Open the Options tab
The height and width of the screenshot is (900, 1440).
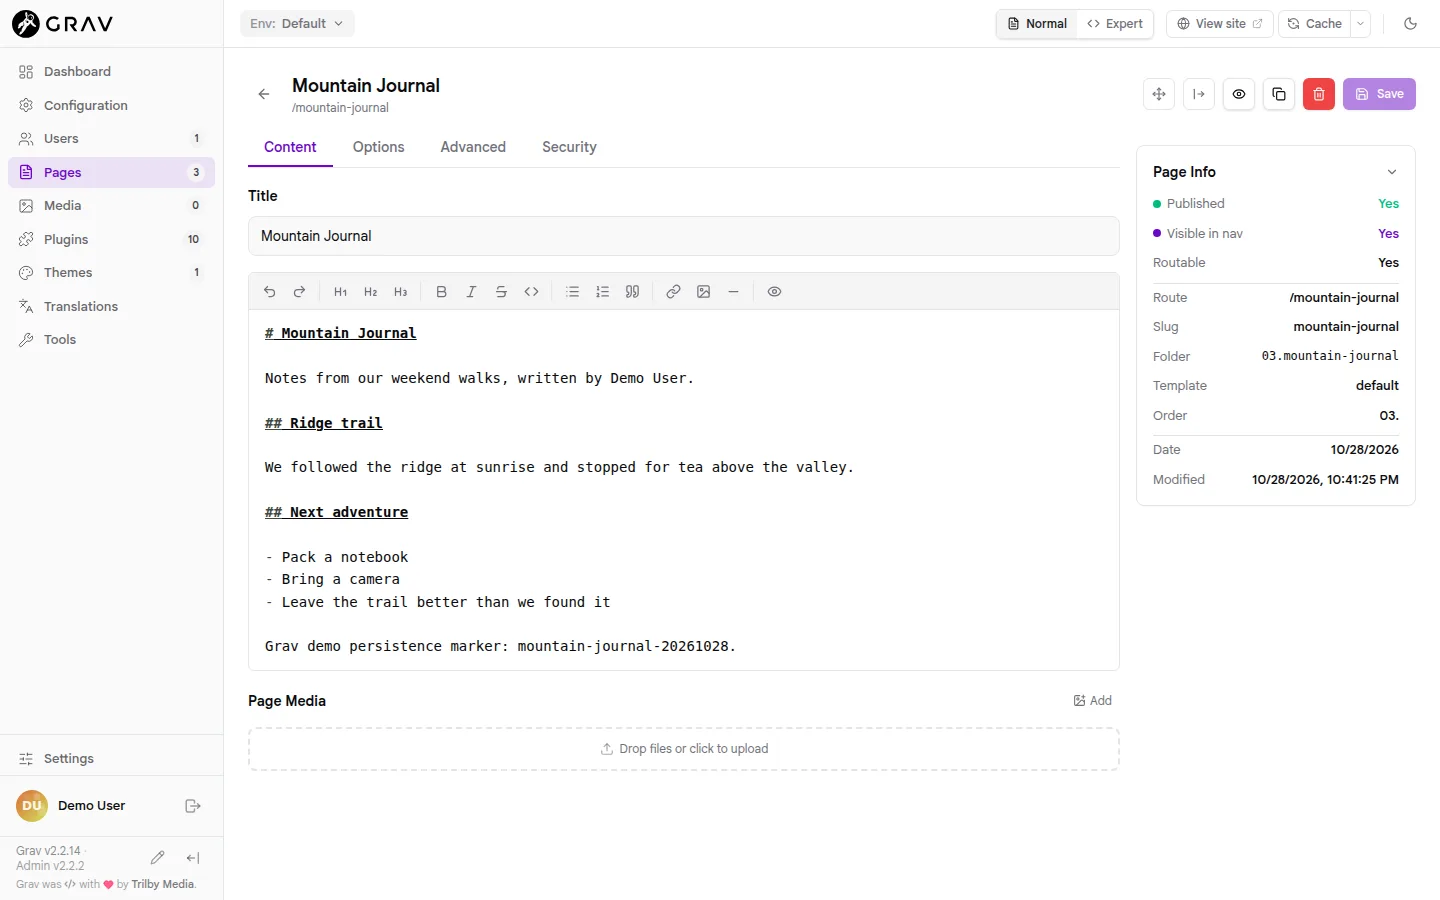pos(378,147)
